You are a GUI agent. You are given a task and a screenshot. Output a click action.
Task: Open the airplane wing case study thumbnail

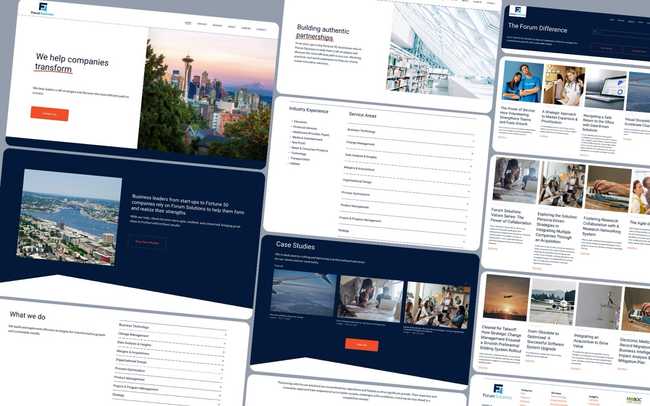[303, 293]
